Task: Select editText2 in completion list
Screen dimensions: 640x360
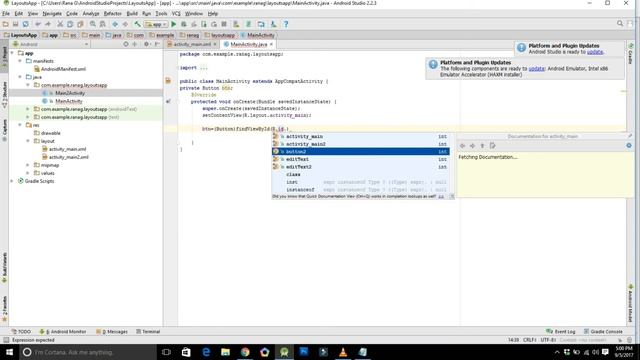Action: click(360, 167)
